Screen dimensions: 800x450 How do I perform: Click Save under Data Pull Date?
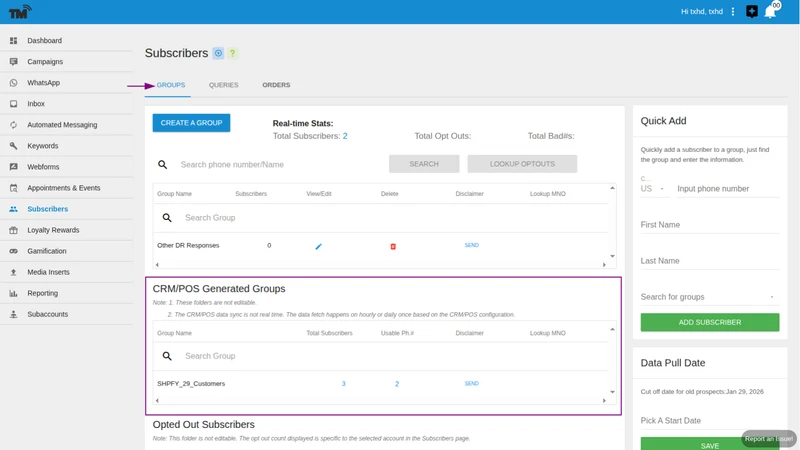[710, 445]
